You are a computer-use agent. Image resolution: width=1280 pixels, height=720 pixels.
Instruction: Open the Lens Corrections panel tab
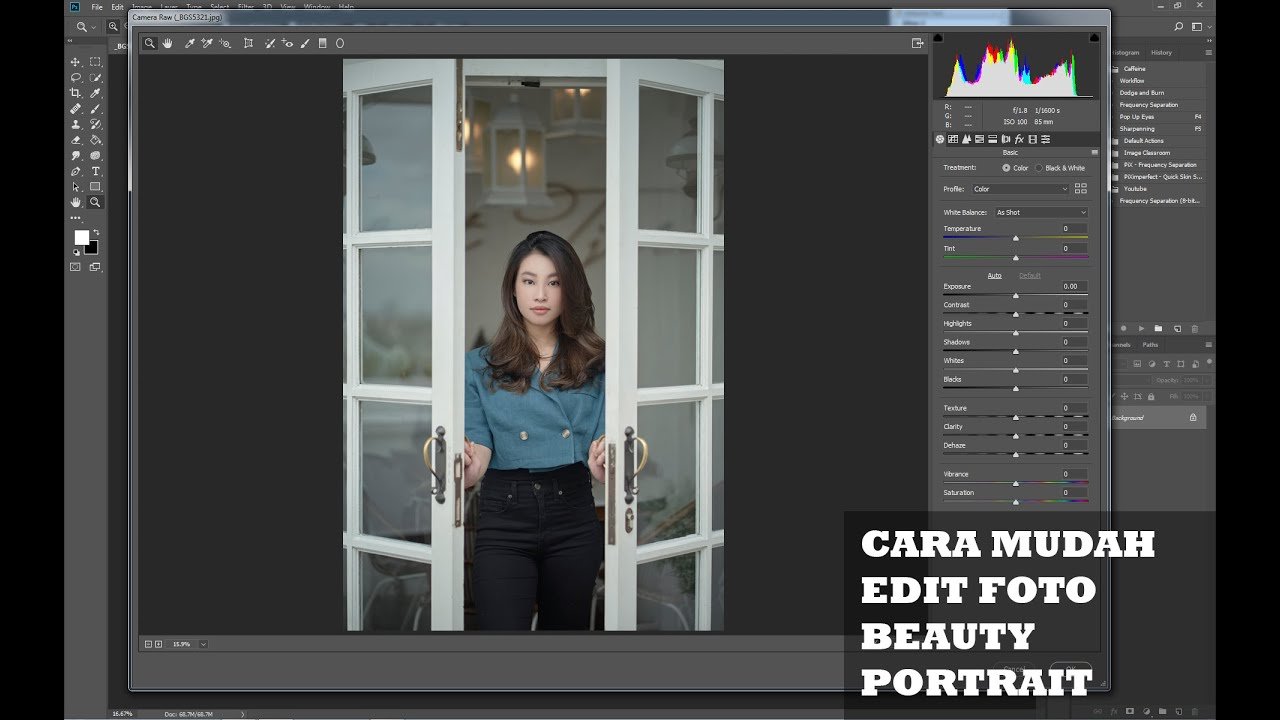[x=1005, y=139]
